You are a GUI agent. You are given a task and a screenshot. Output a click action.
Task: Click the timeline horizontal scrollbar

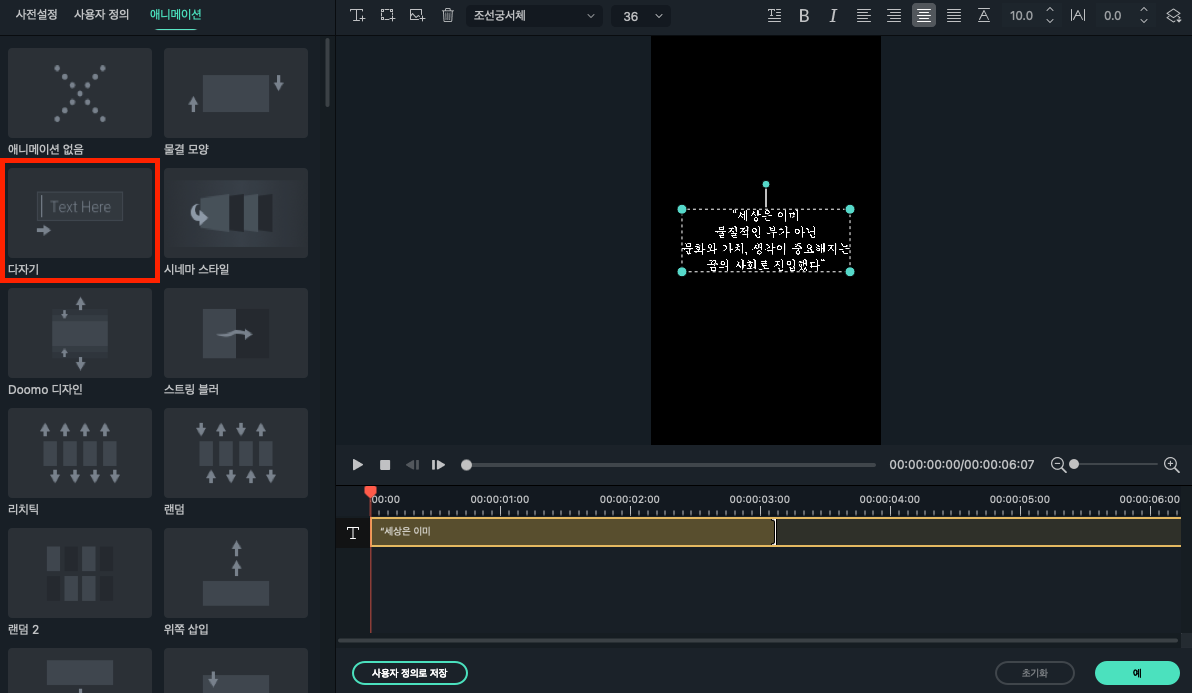759,641
